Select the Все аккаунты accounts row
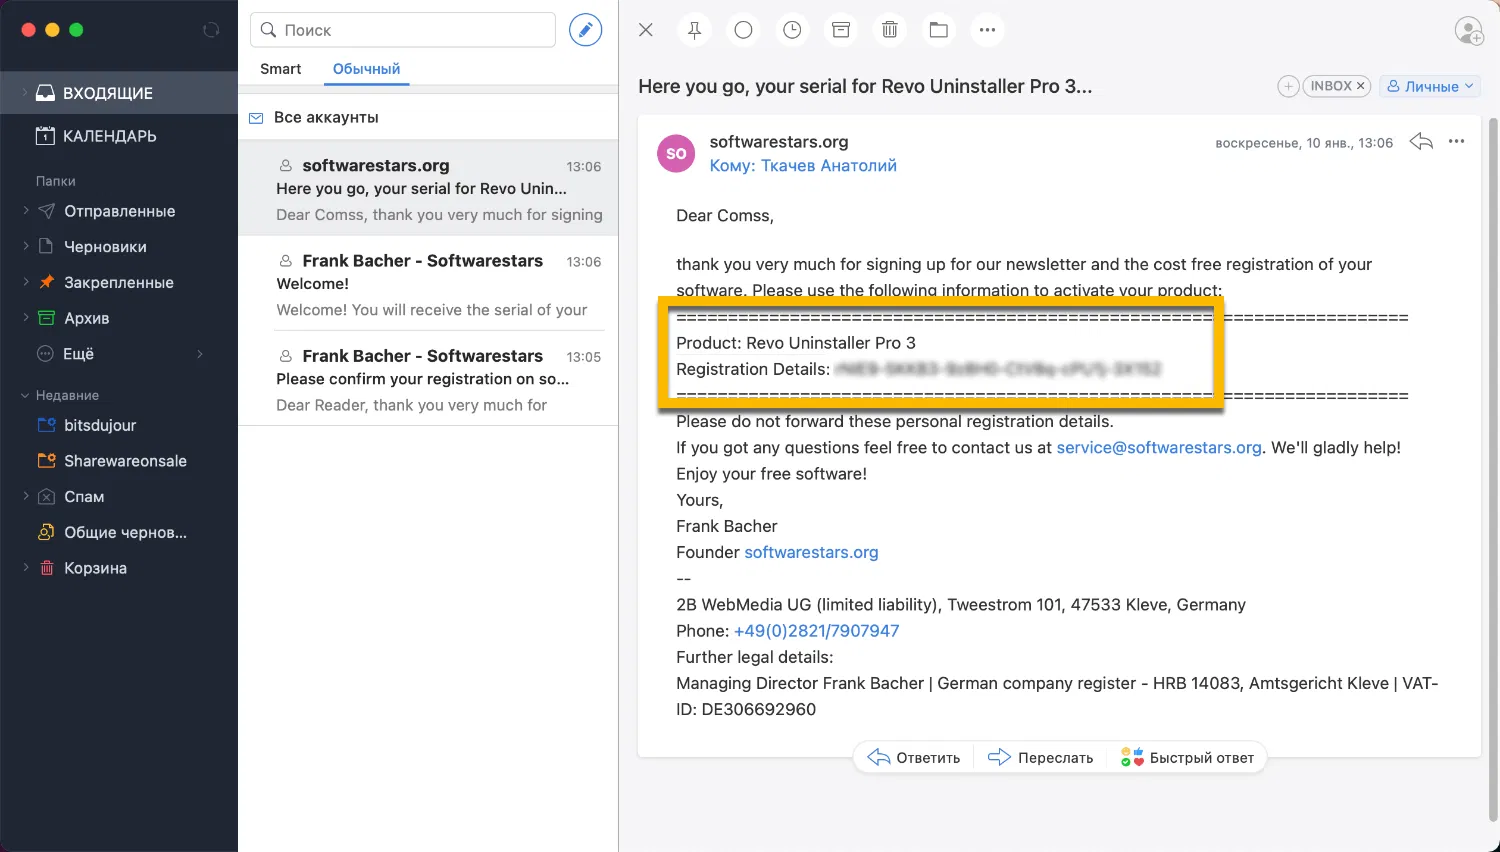Screen dimensions: 1500x852 click(428, 117)
